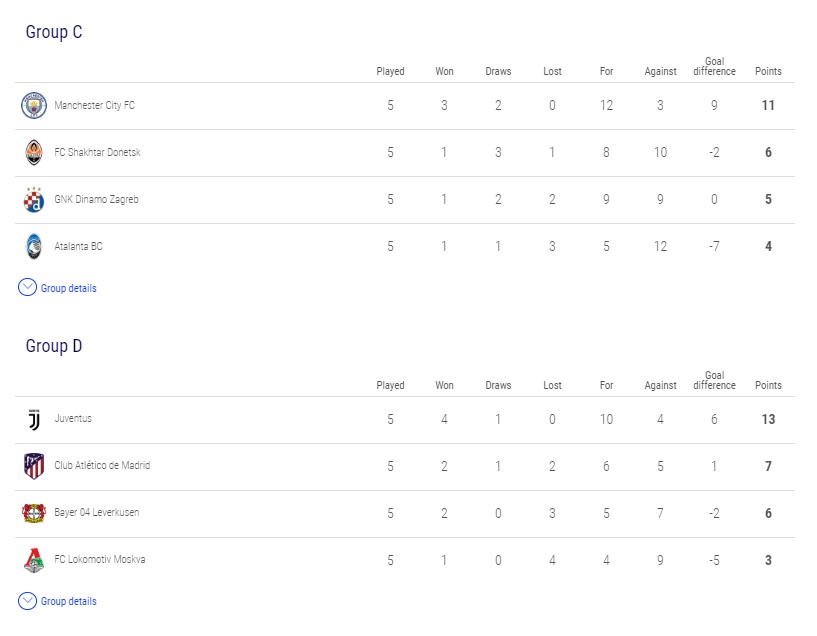Select the Manchester City FC team name
The height and width of the screenshot is (636, 817).
(x=94, y=105)
